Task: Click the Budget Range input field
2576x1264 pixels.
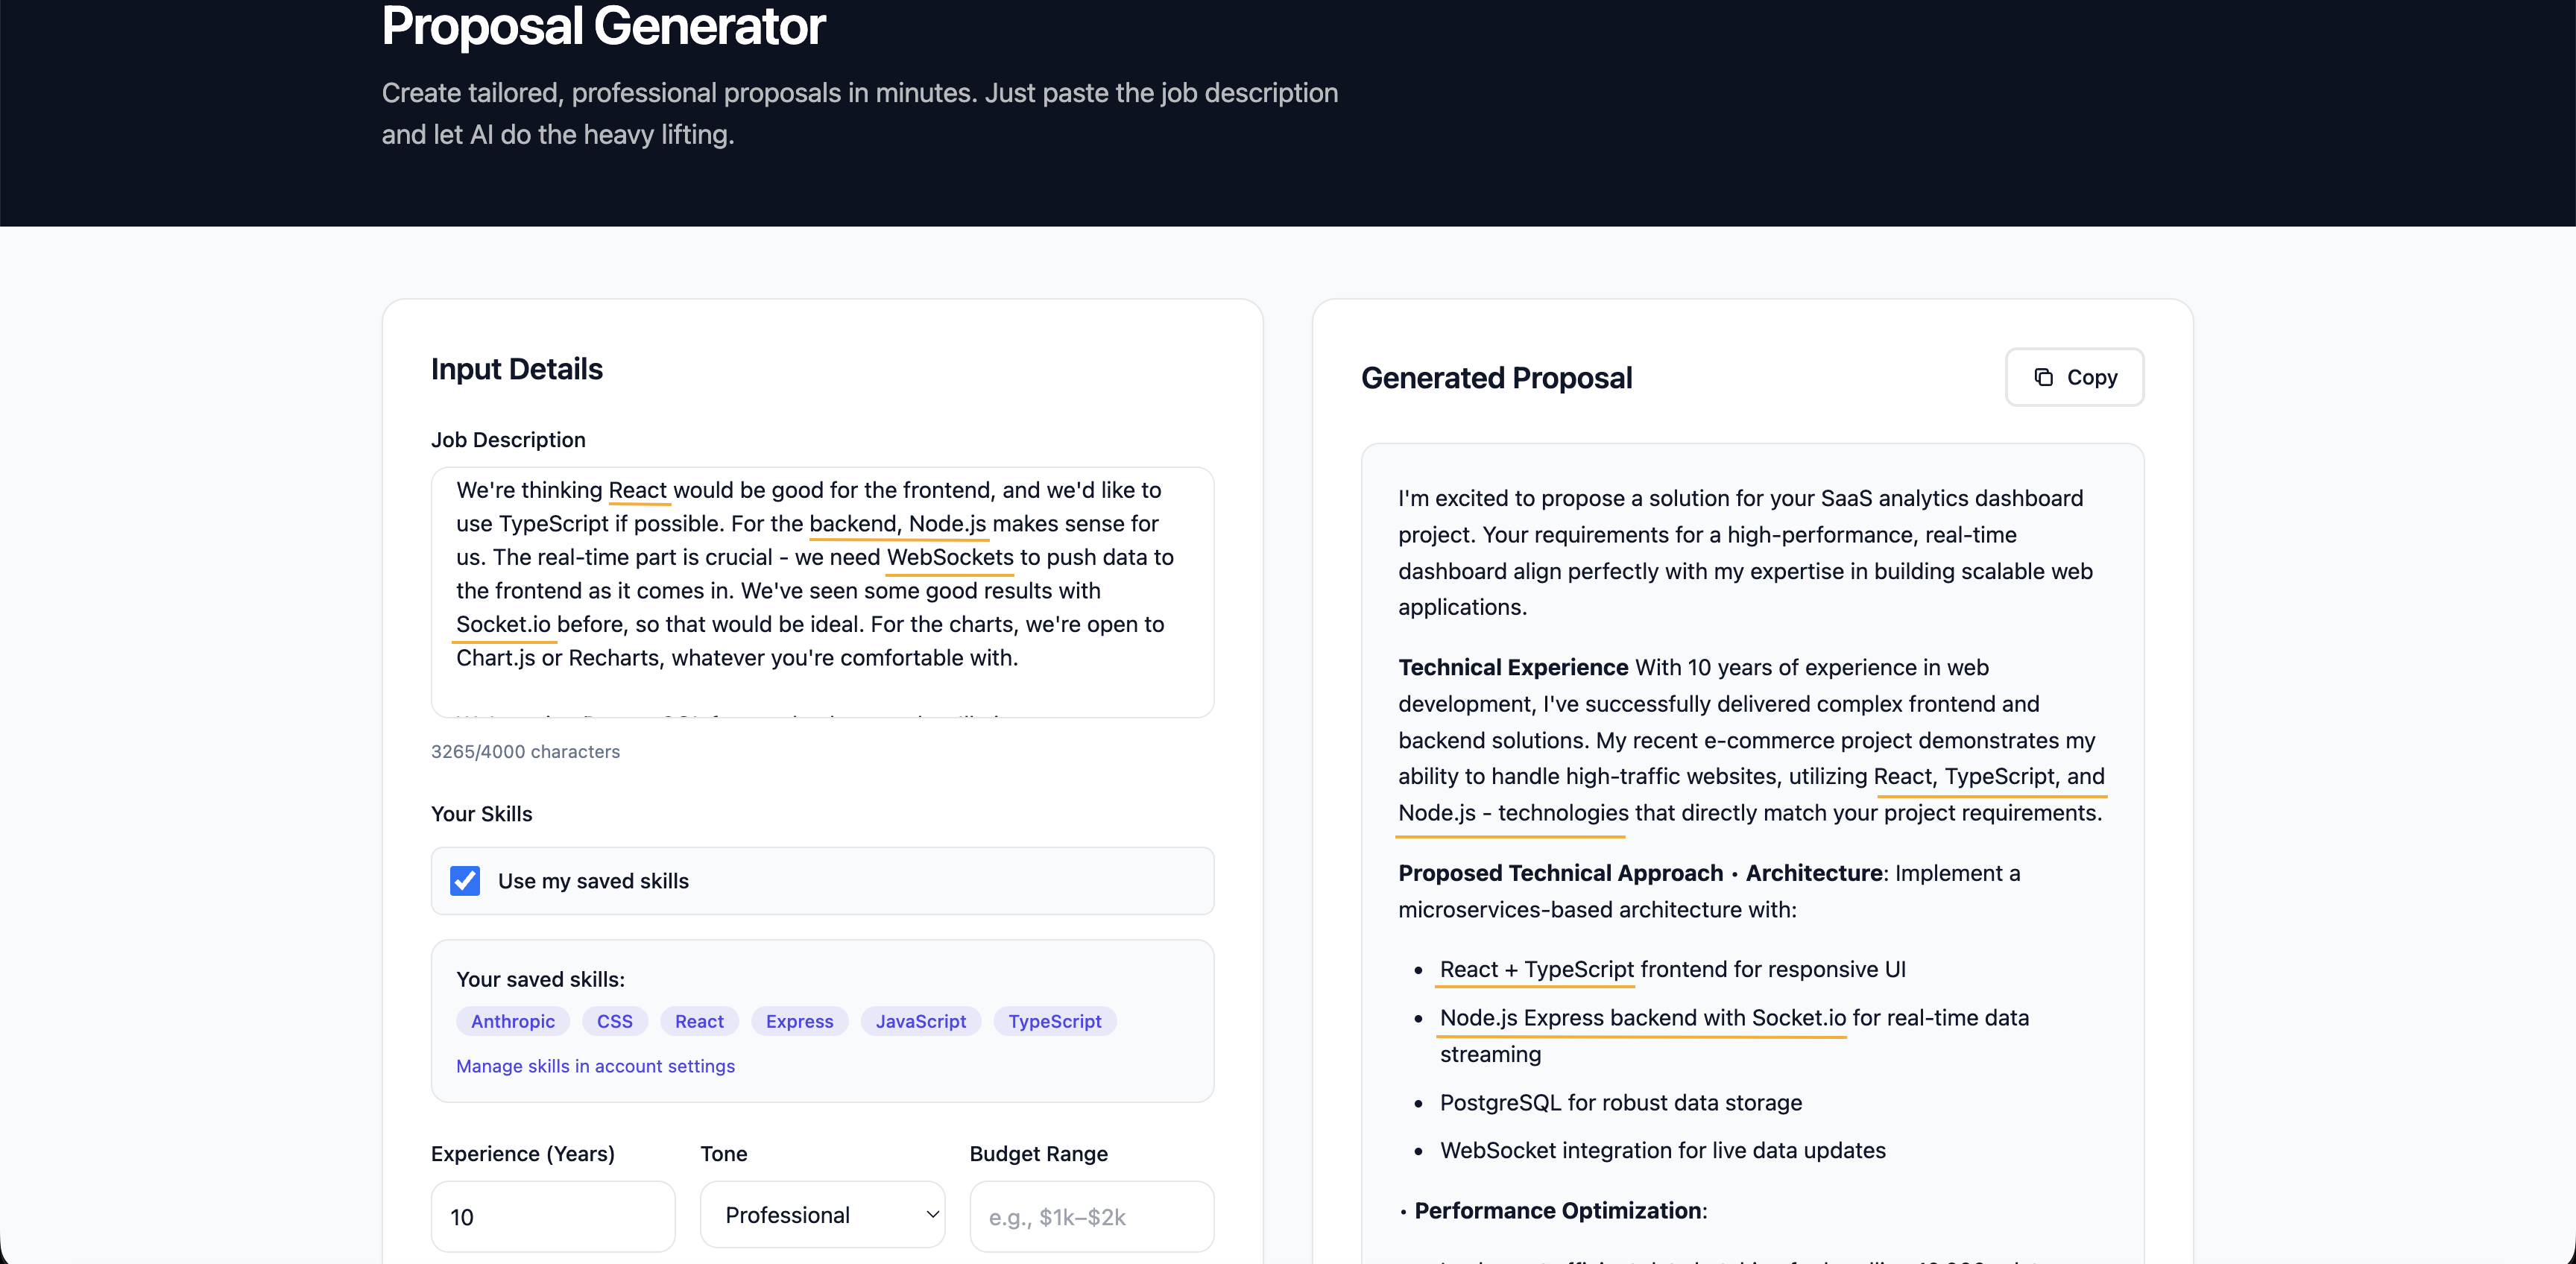Action: [1091, 1217]
